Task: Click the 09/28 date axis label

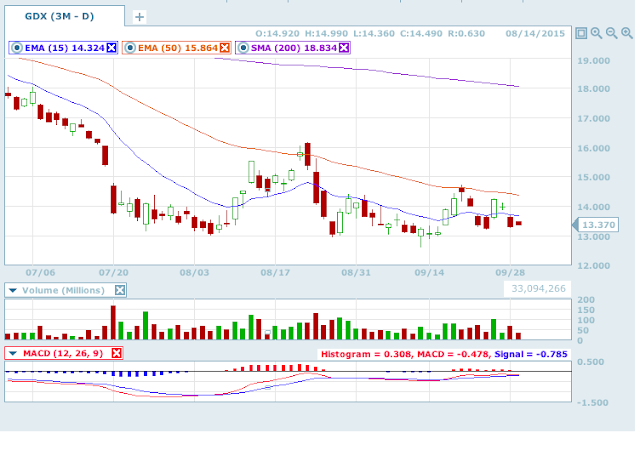Action: pyautogui.click(x=510, y=272)
